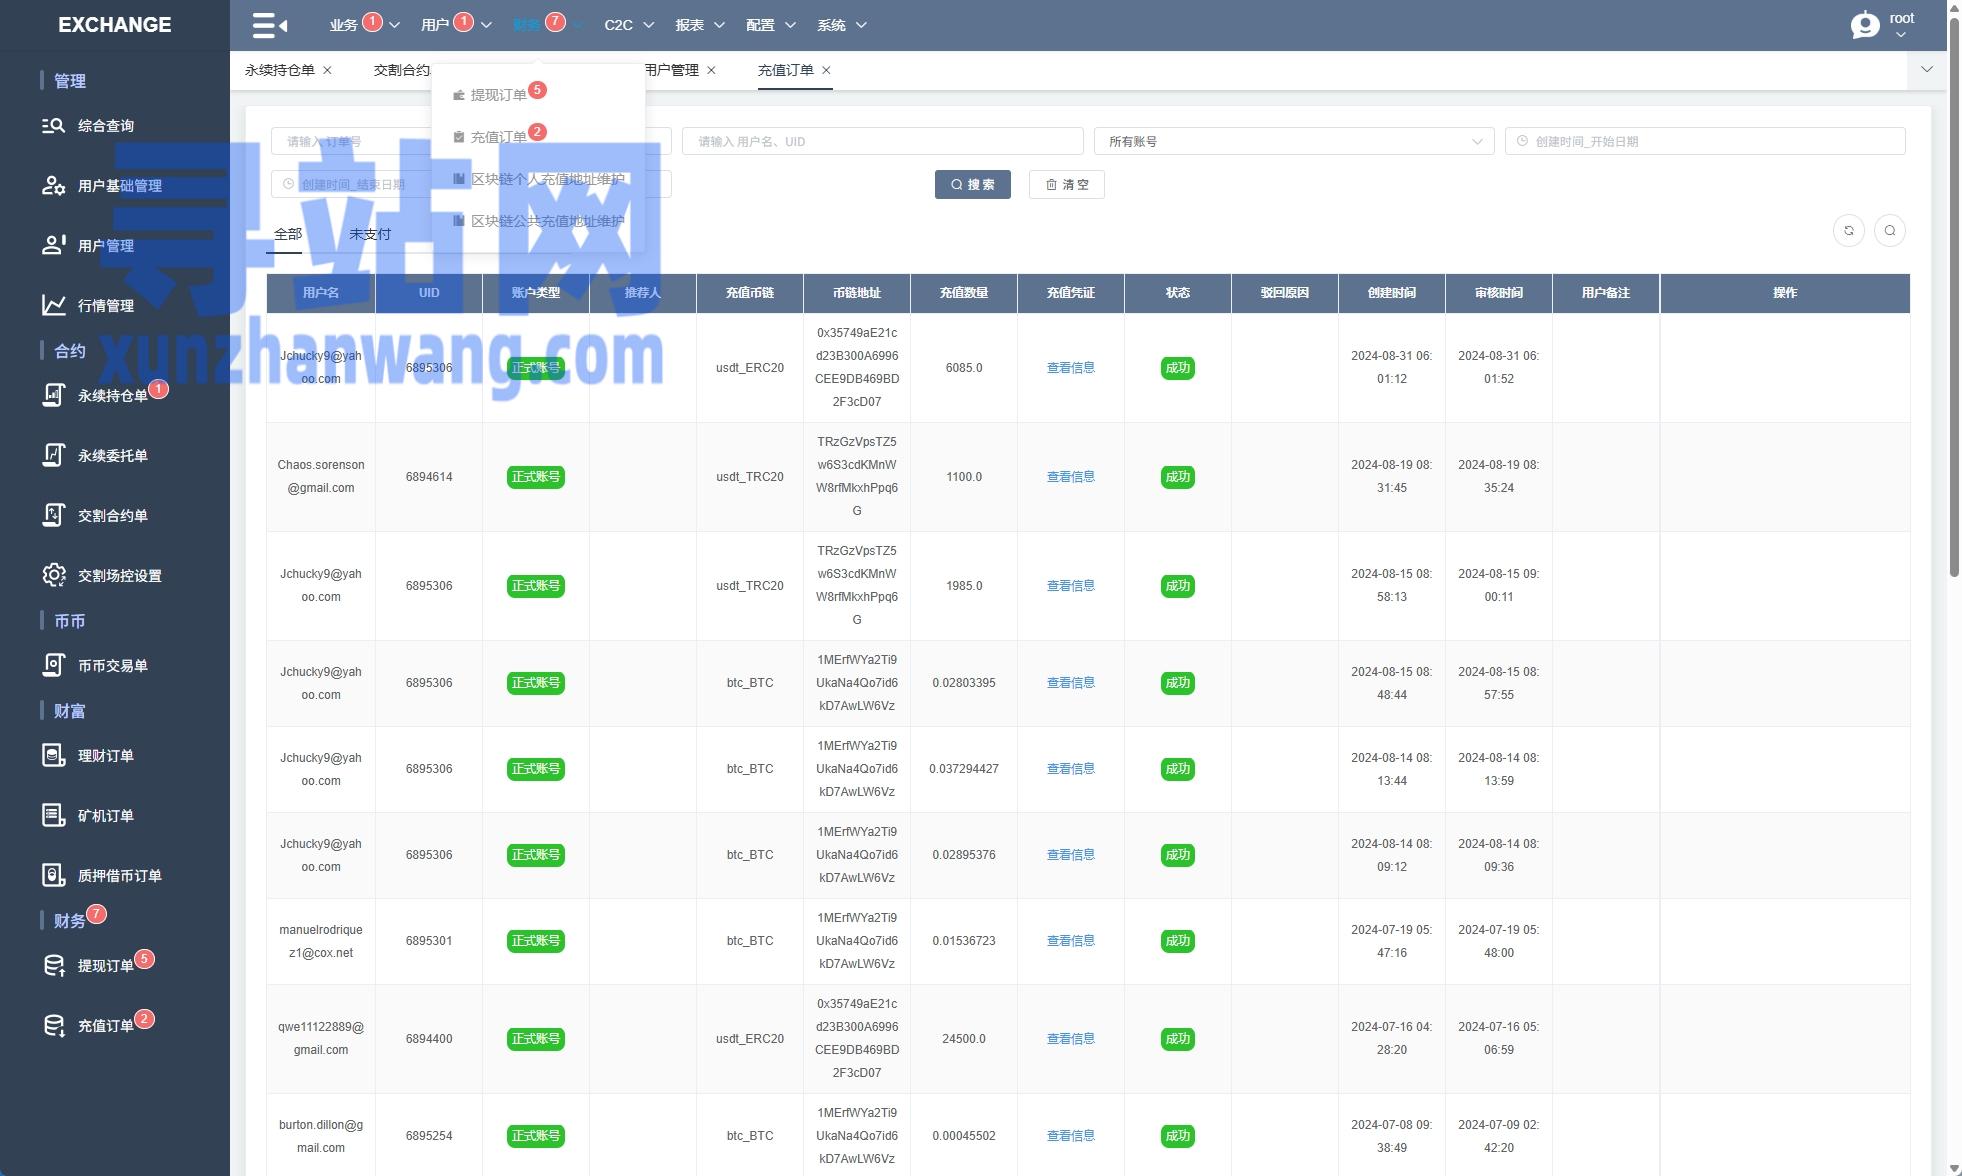The width and height of the screenshot is (1962, 1176).
Task: Click the page vertical scrollbar
Action: 1955,300
